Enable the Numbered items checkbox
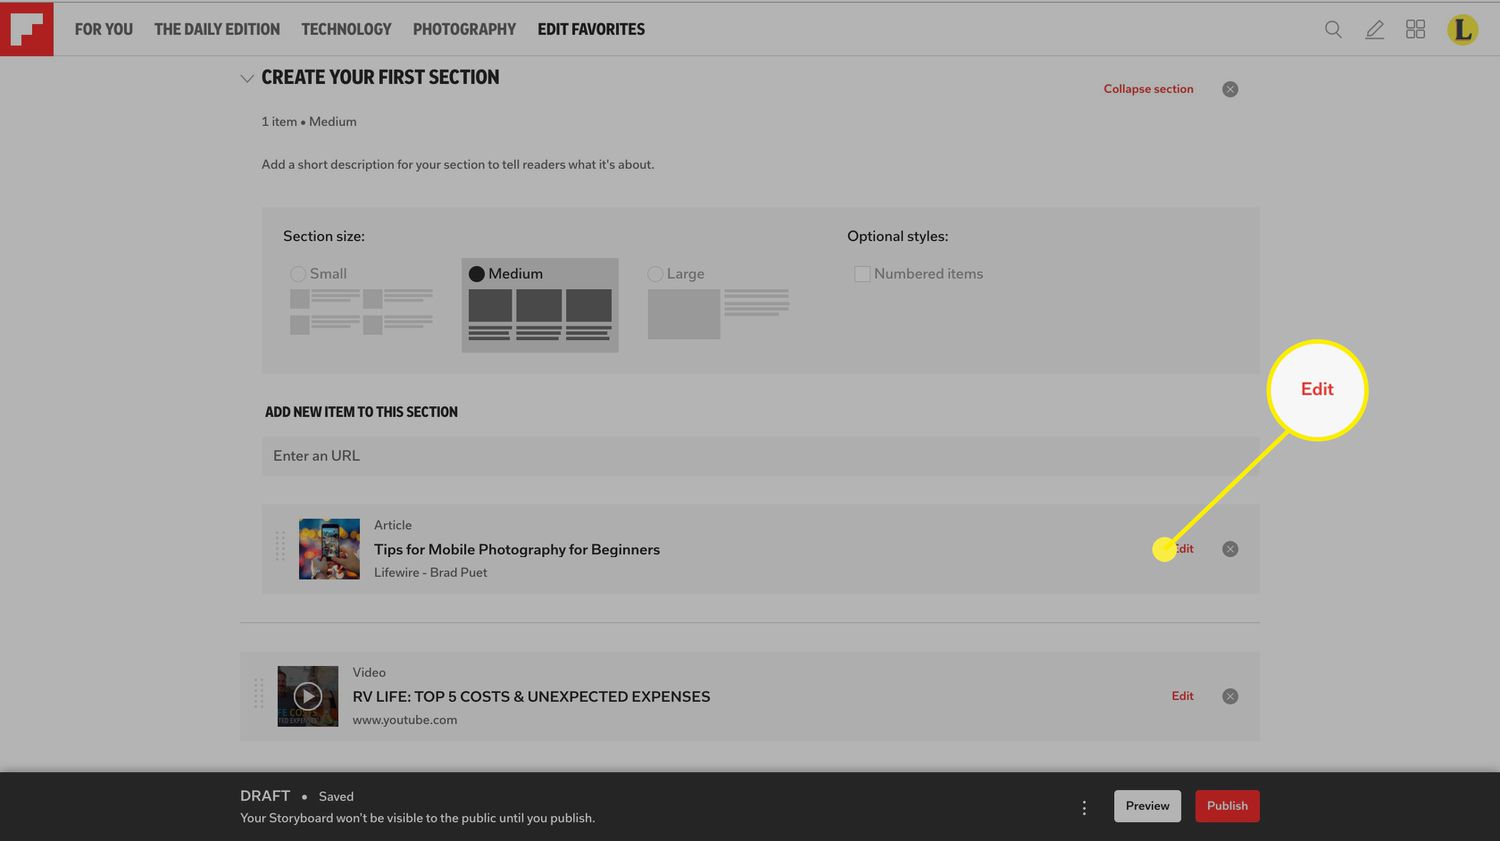 862,274
